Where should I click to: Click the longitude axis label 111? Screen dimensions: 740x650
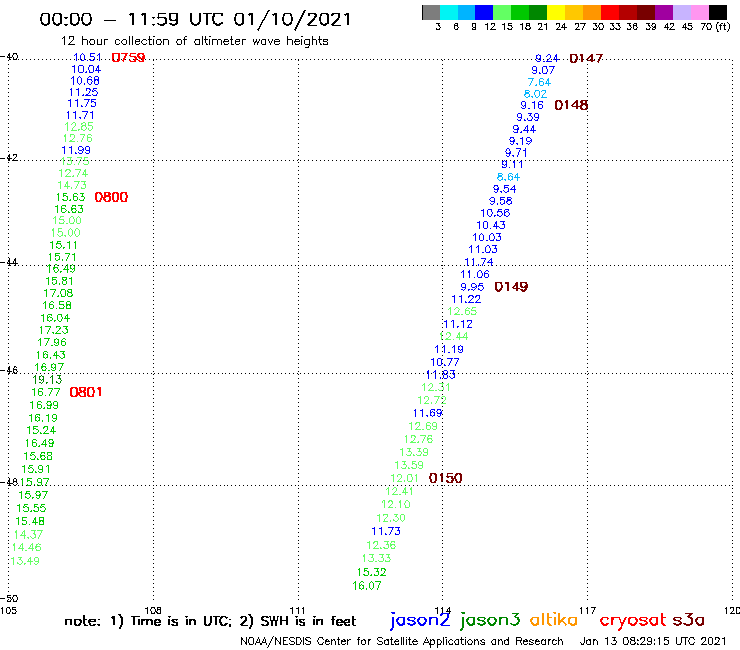(x=297, y=611)
